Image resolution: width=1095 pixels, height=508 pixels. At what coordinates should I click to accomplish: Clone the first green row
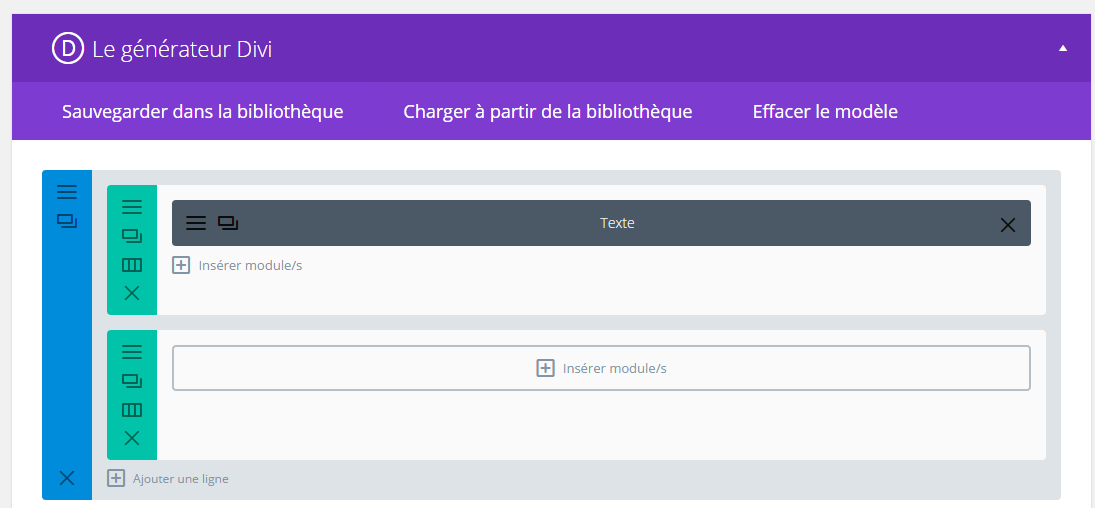click(132, 236)
